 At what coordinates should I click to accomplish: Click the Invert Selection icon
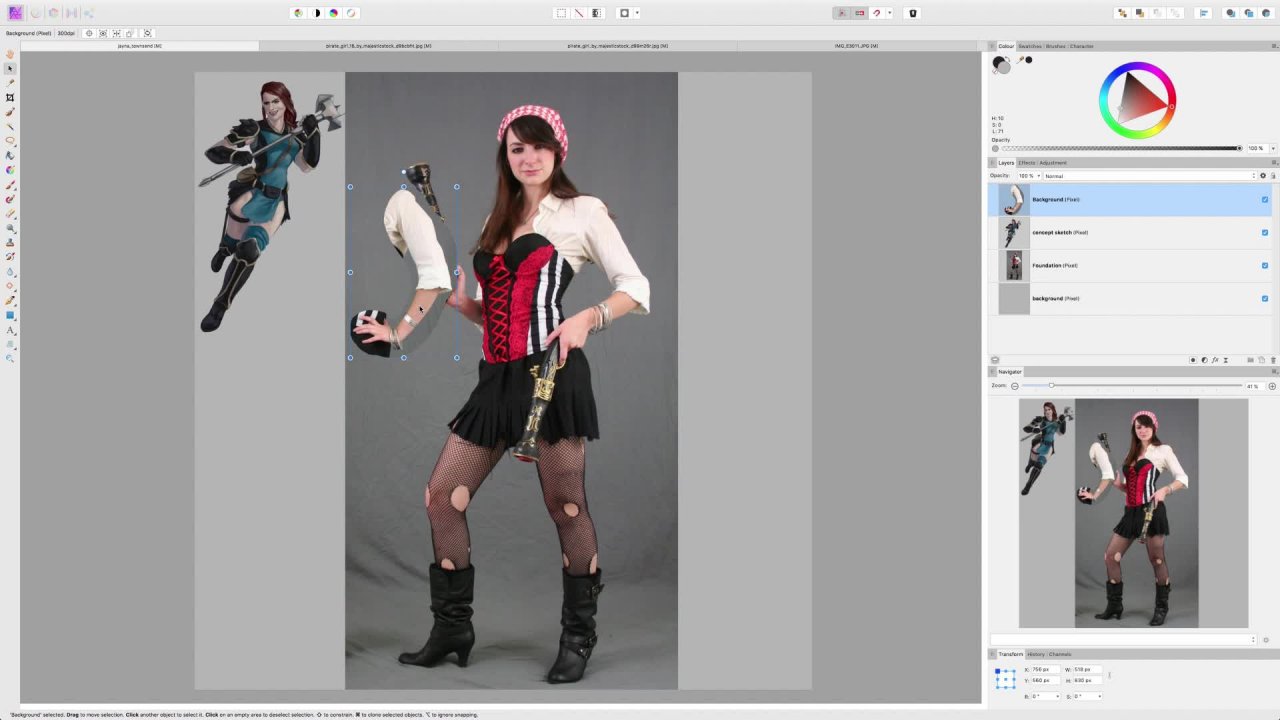point(596,13)
